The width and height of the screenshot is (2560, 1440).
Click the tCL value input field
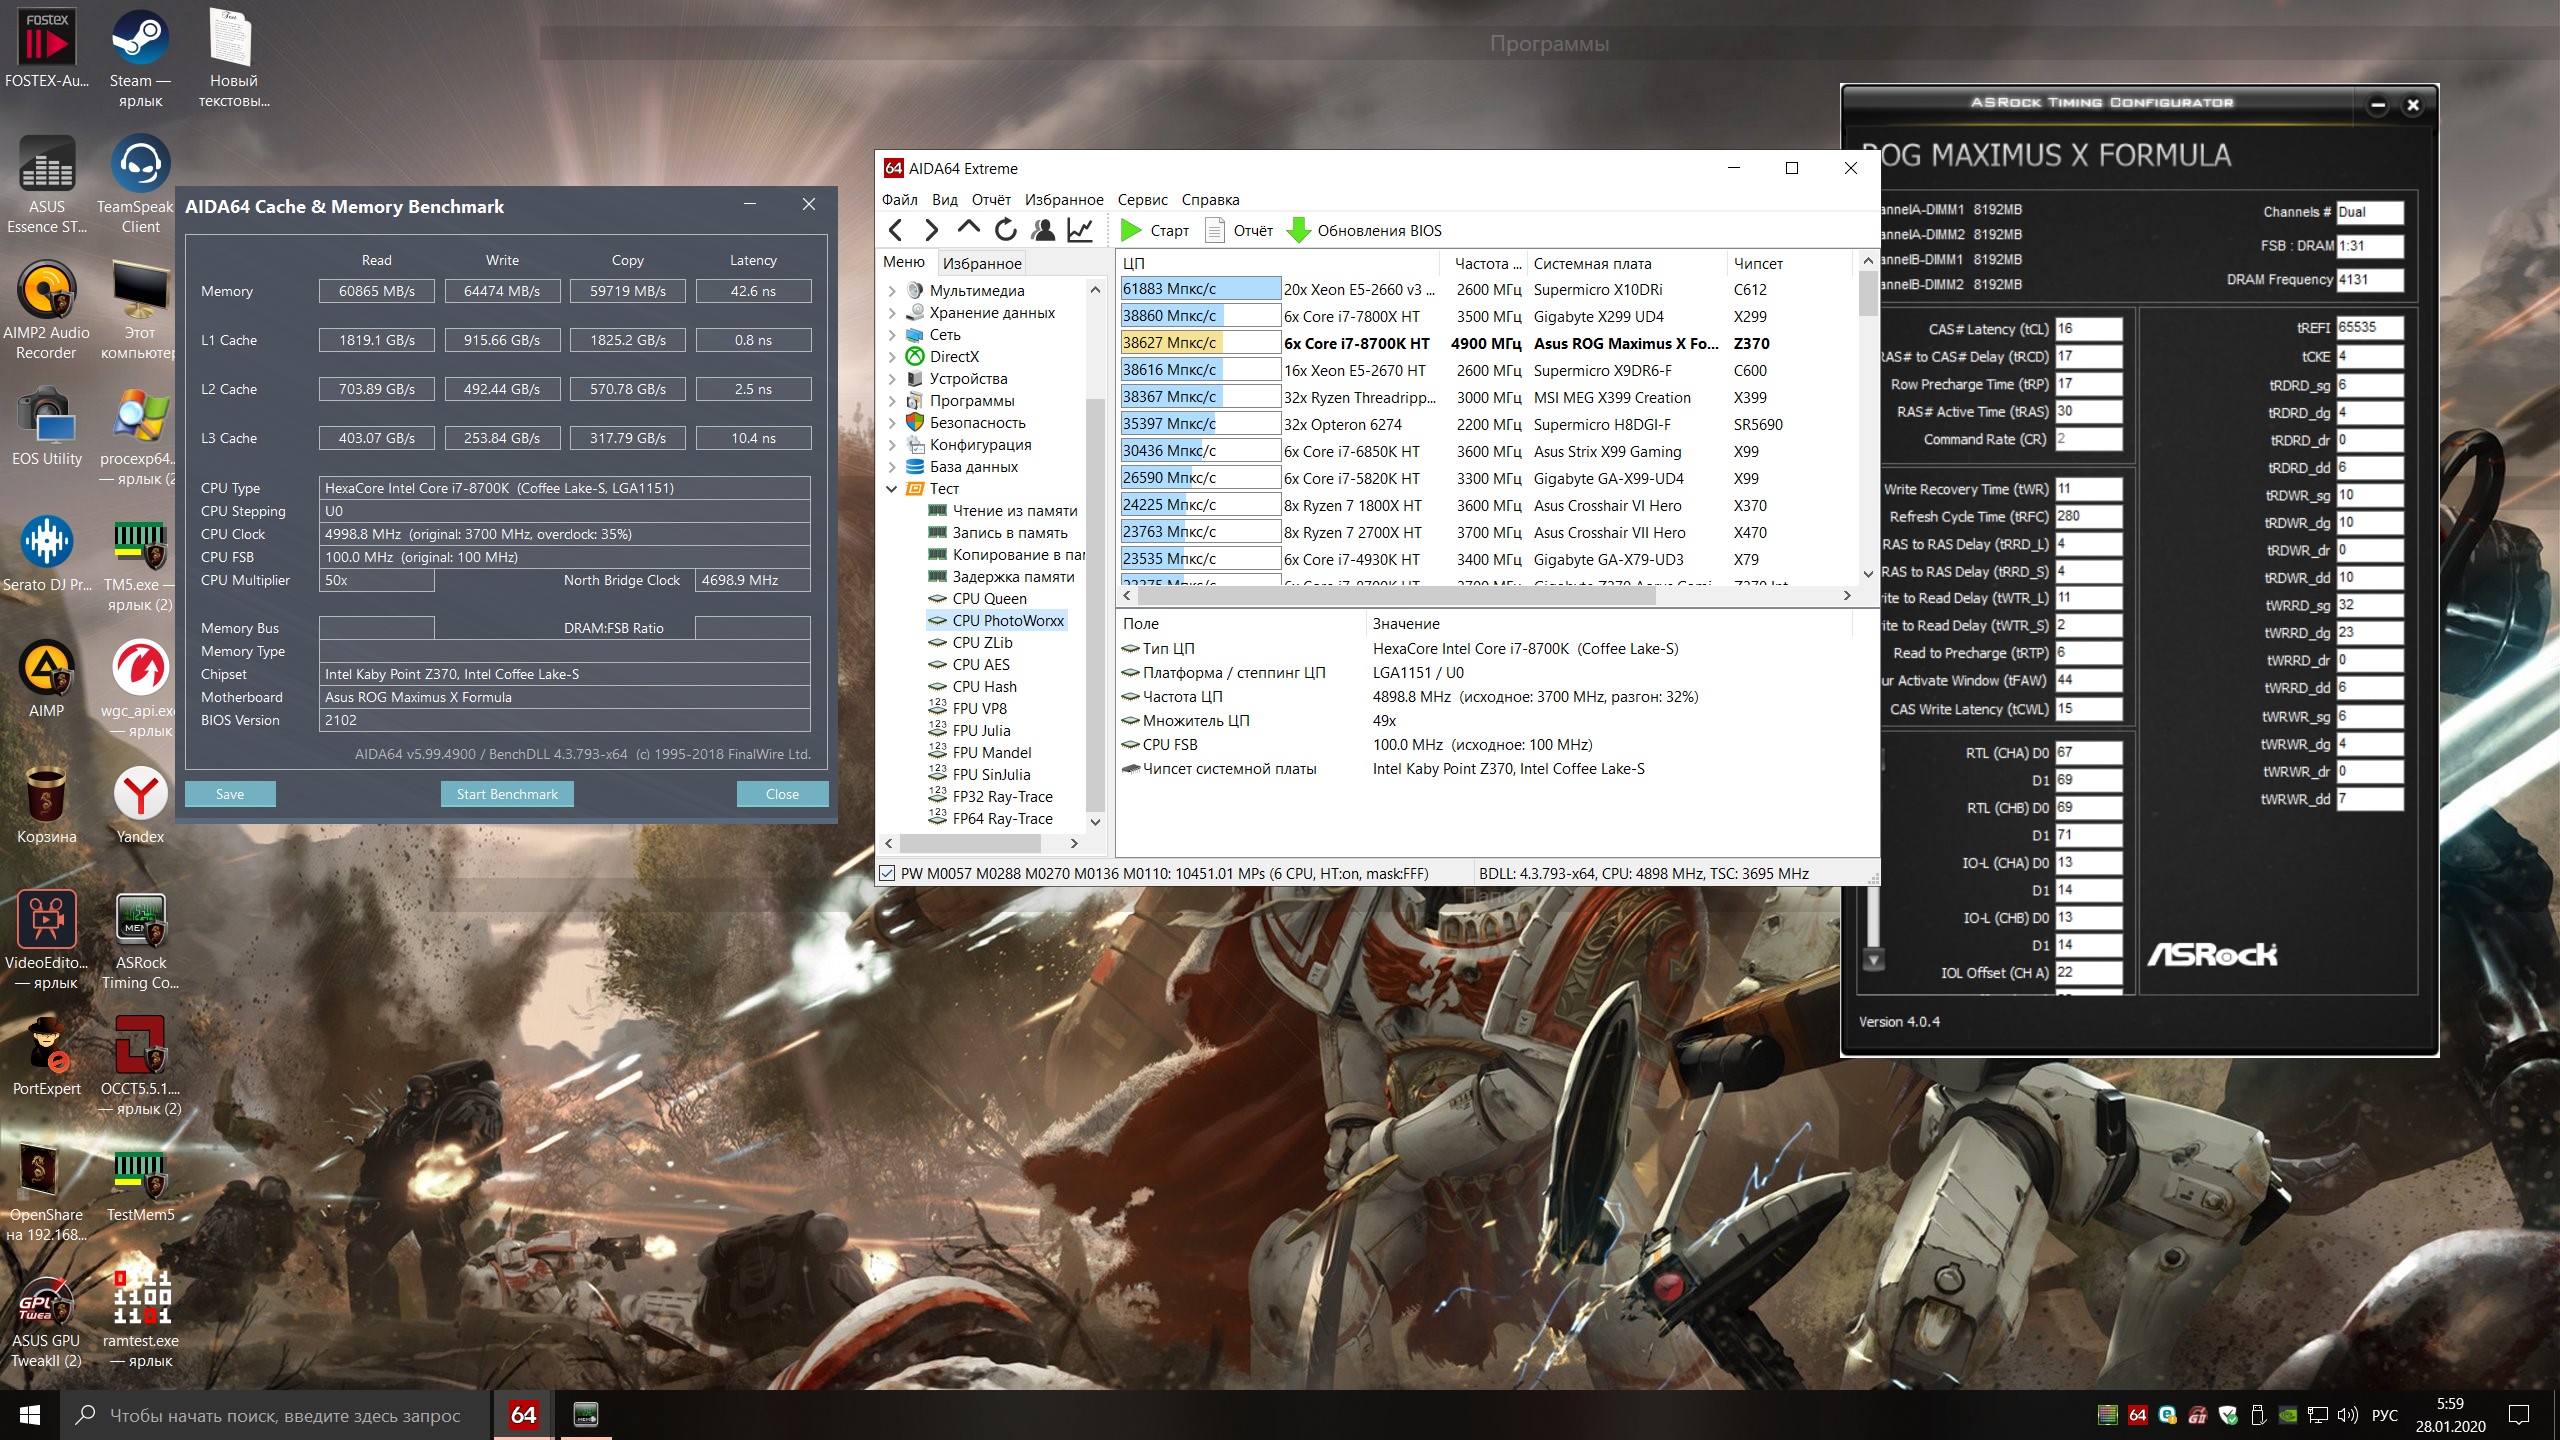pyautogui.click(x=2087, y=329)
